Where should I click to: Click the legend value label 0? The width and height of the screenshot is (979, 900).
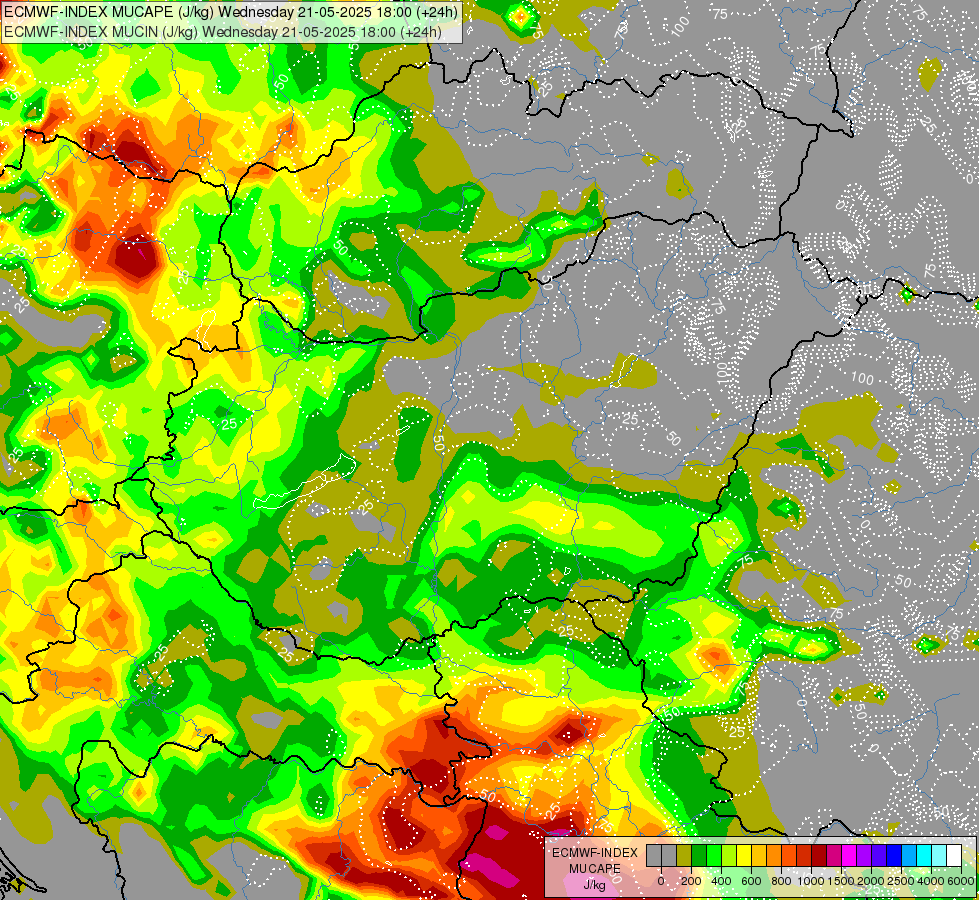(661, 881)
